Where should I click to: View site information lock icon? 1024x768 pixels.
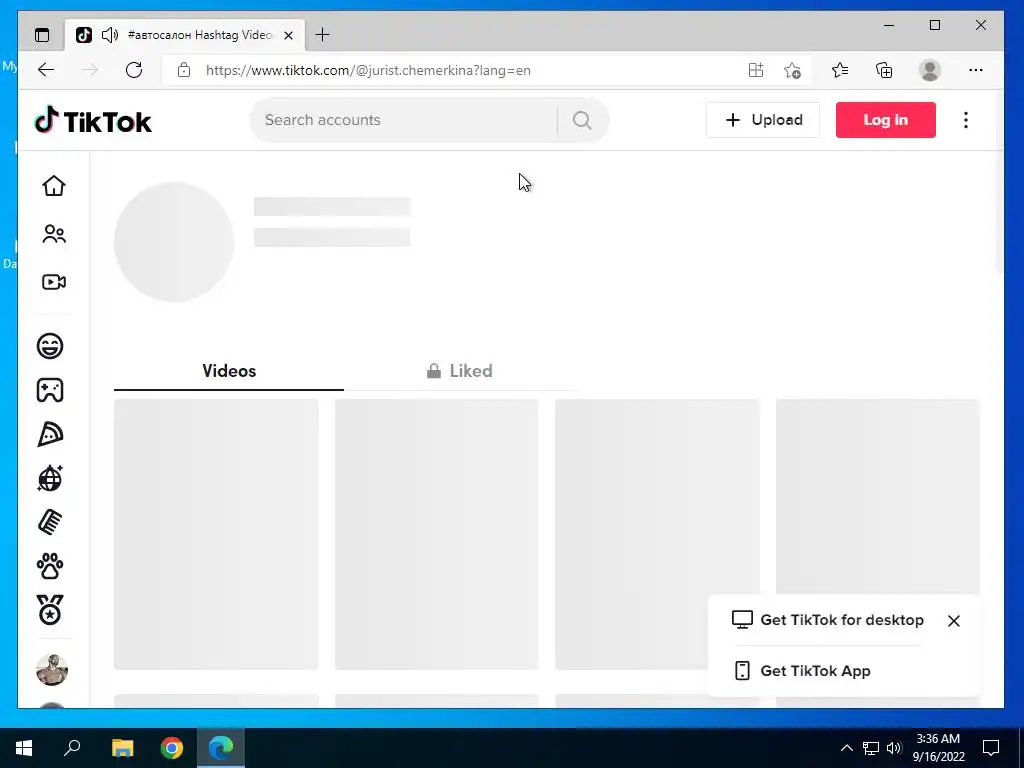pyautogui.click(x=184, y=70)
